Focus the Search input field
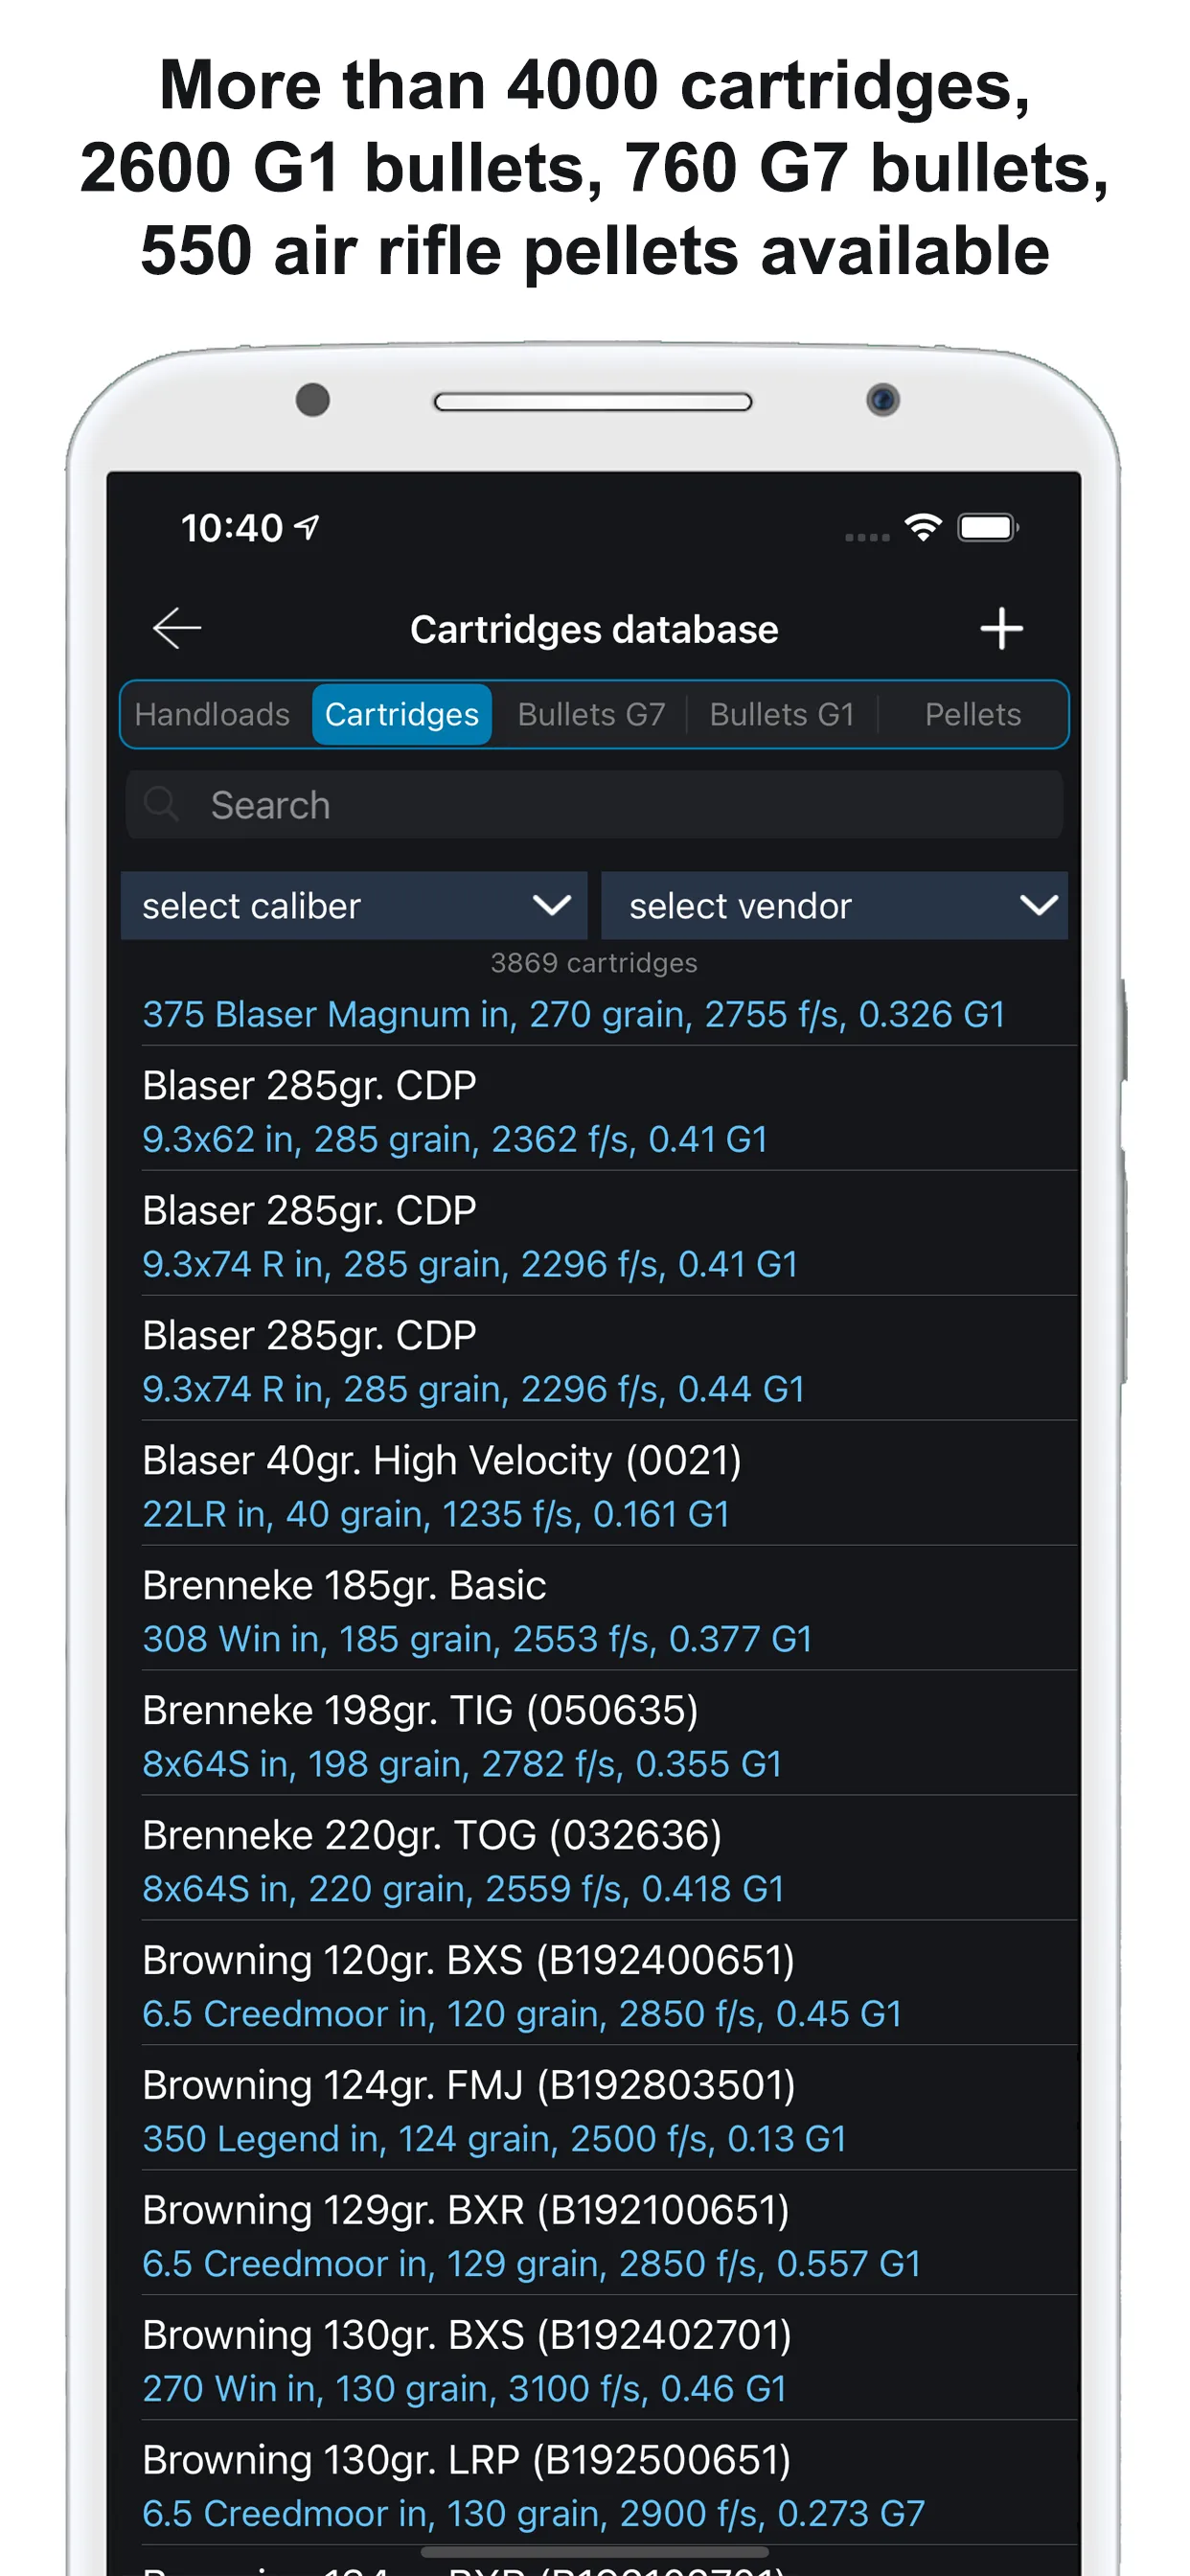1190x2576 pixels. tap(594, 804)
